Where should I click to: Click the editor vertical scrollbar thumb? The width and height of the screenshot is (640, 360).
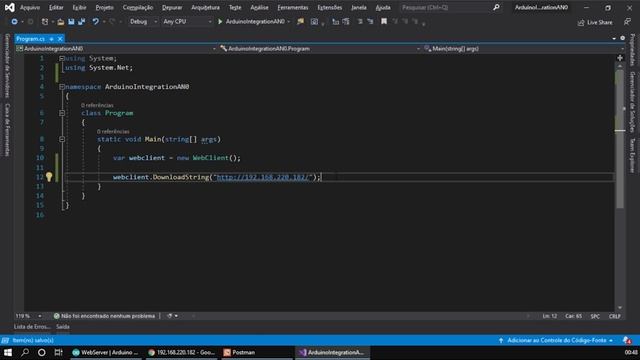[620, 139]
